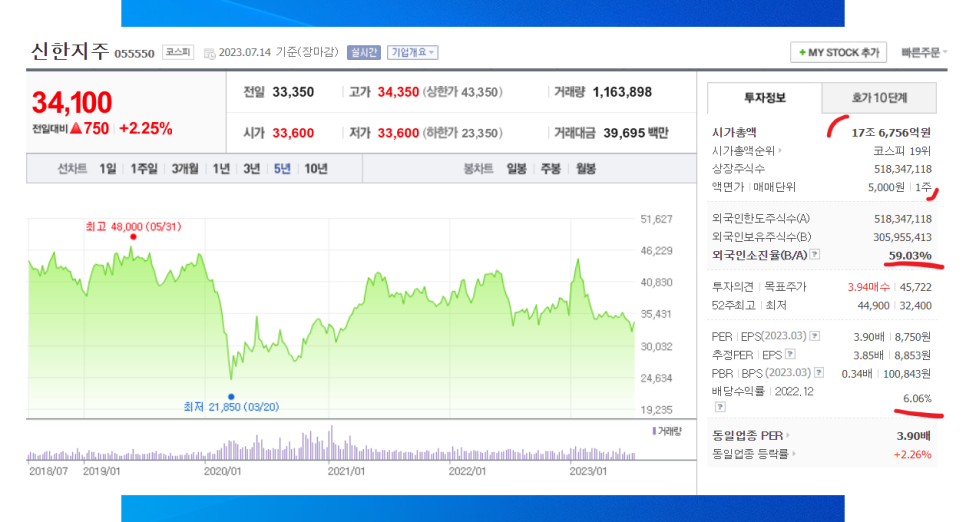Select the 1주일 line chart period

point(144,168)
